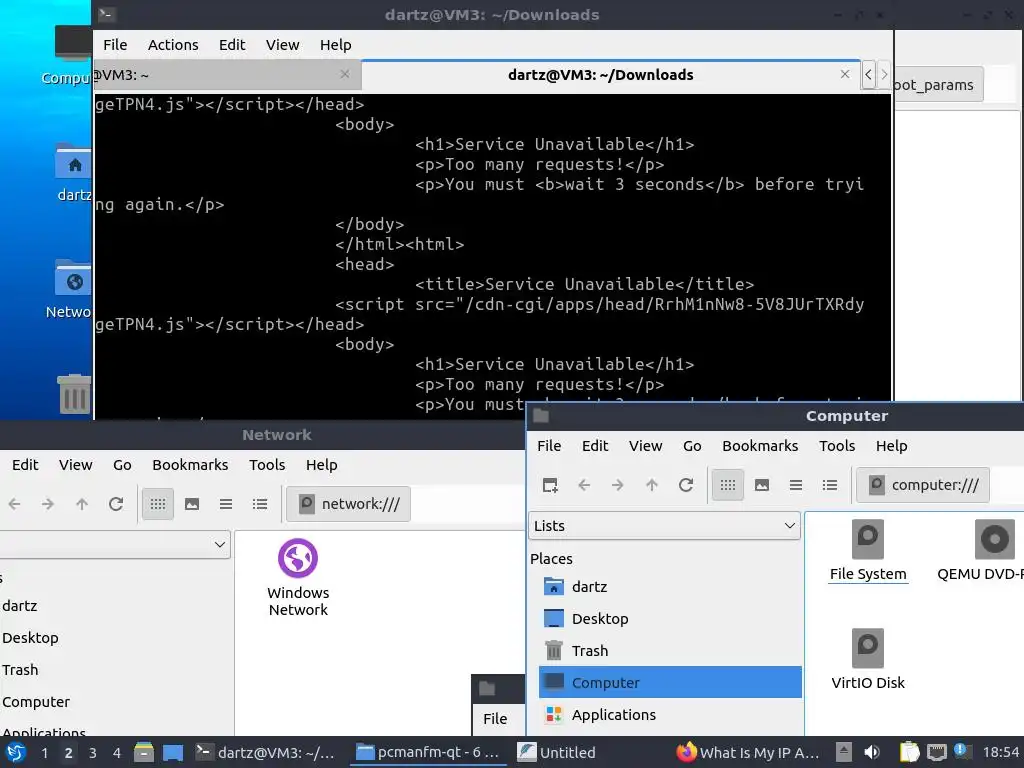Switch to workspace 3 on the taskbar
The image size is (1024, 768).
93,753
